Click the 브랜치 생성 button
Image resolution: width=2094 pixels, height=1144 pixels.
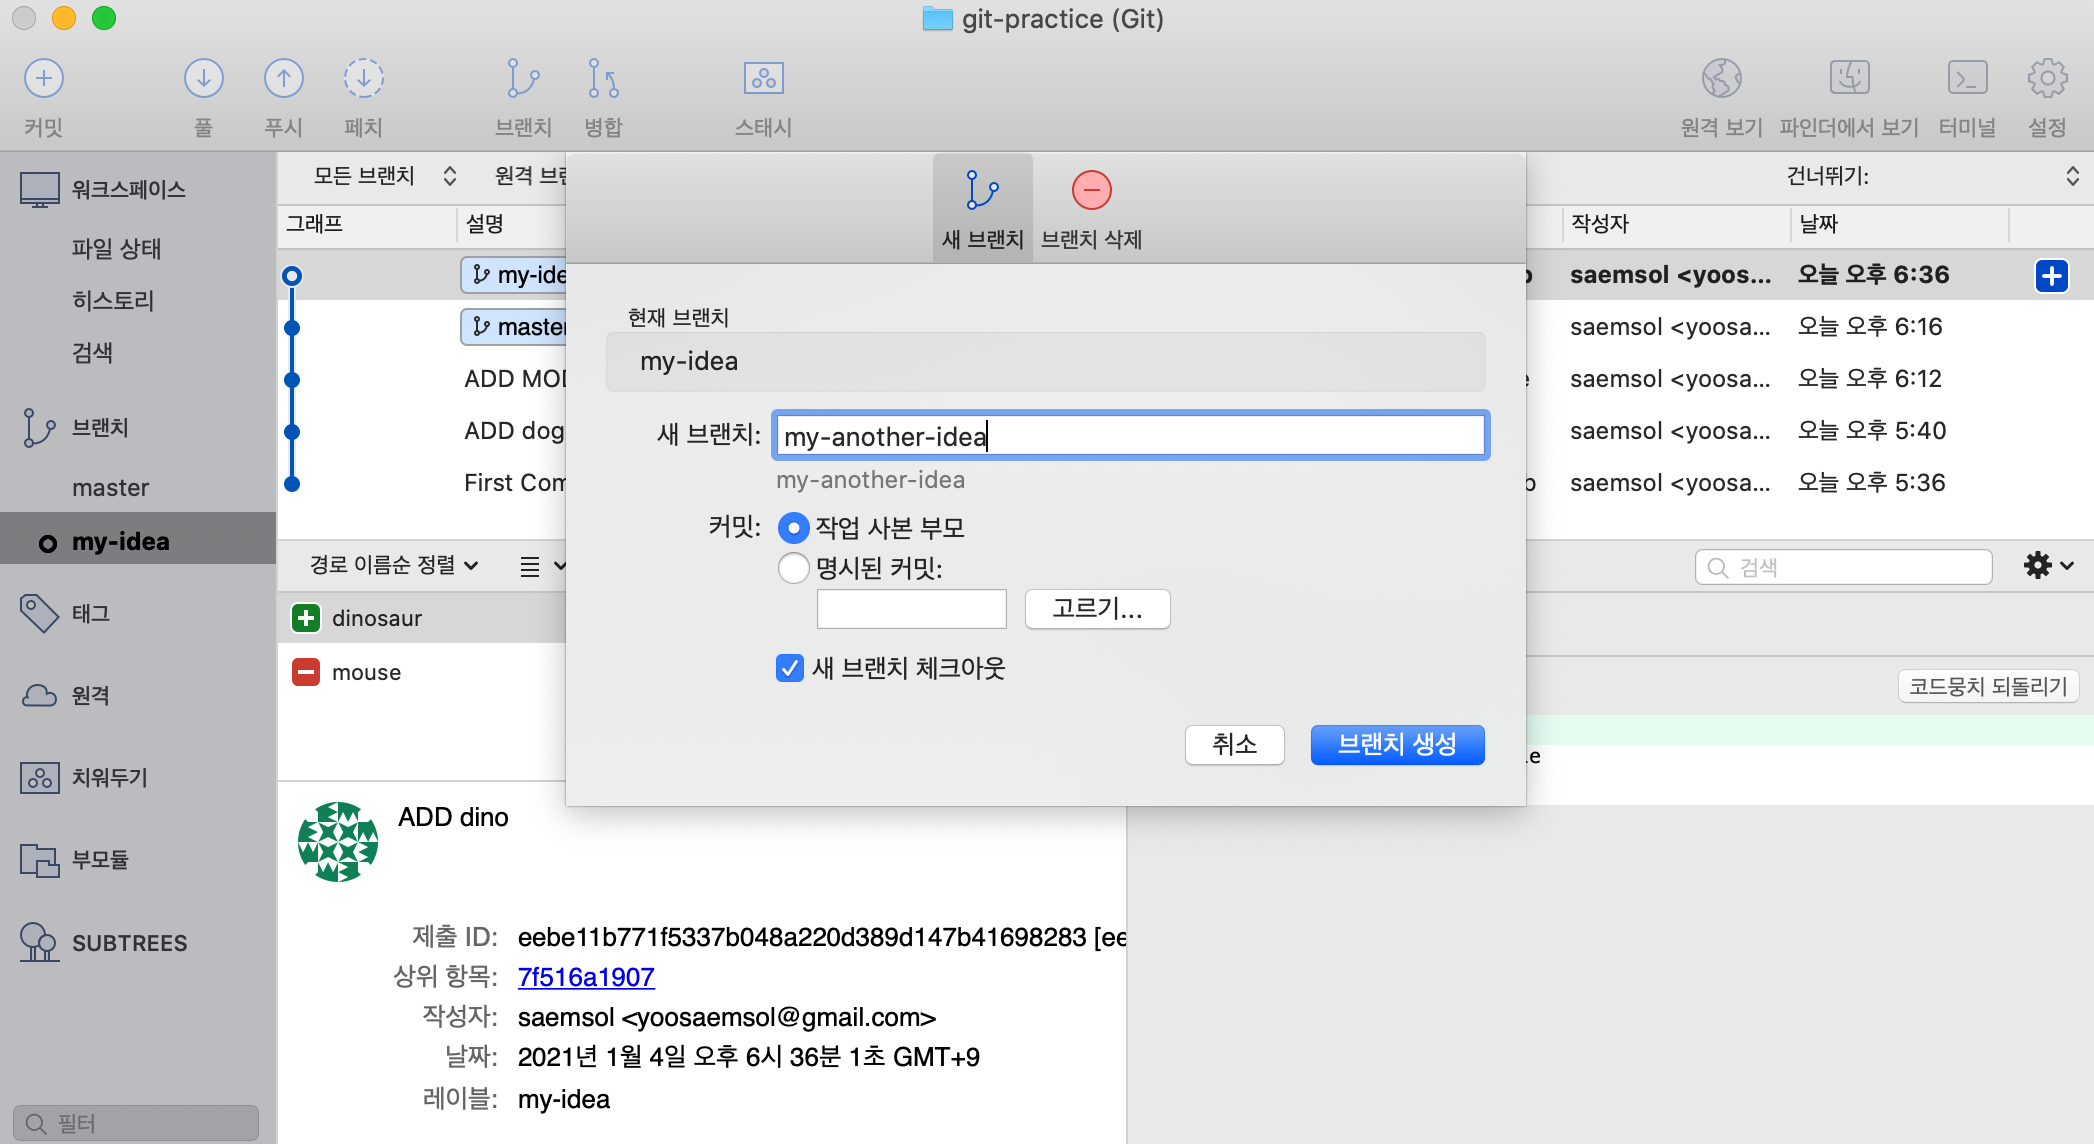point(1397,744)
